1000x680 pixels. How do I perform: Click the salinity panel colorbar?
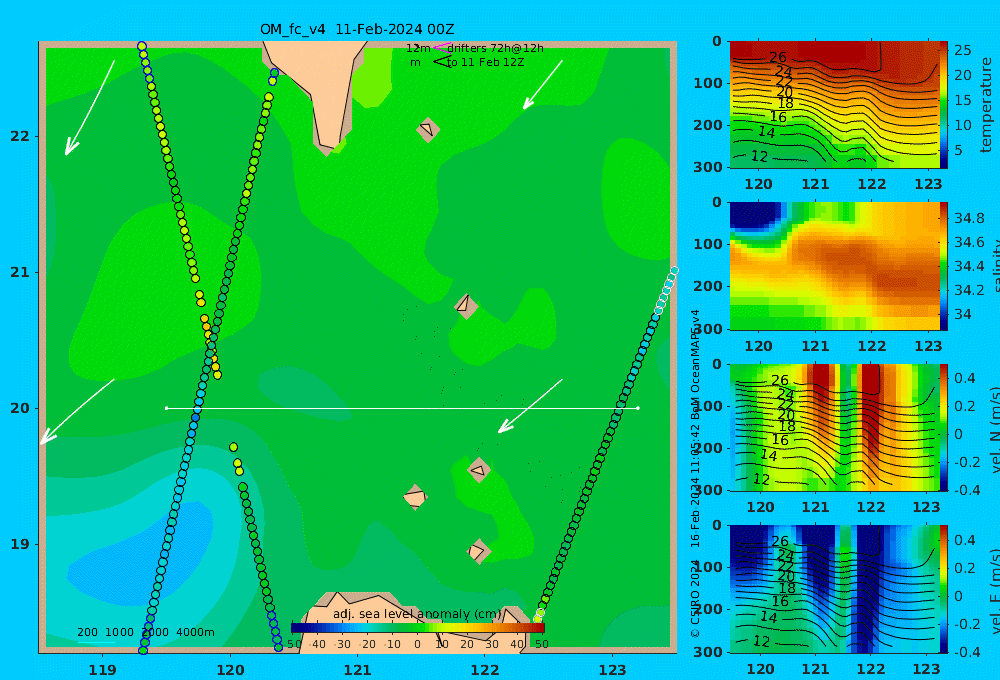tap(944, 266)
